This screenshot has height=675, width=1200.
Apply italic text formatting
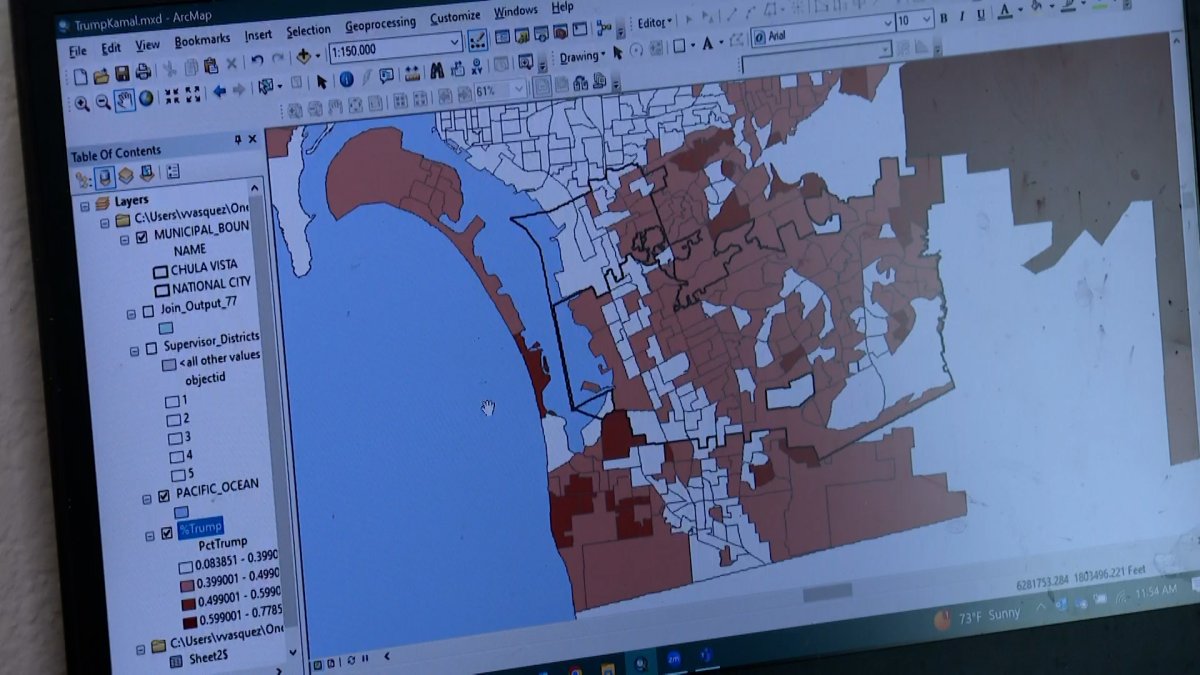point(962,17)
